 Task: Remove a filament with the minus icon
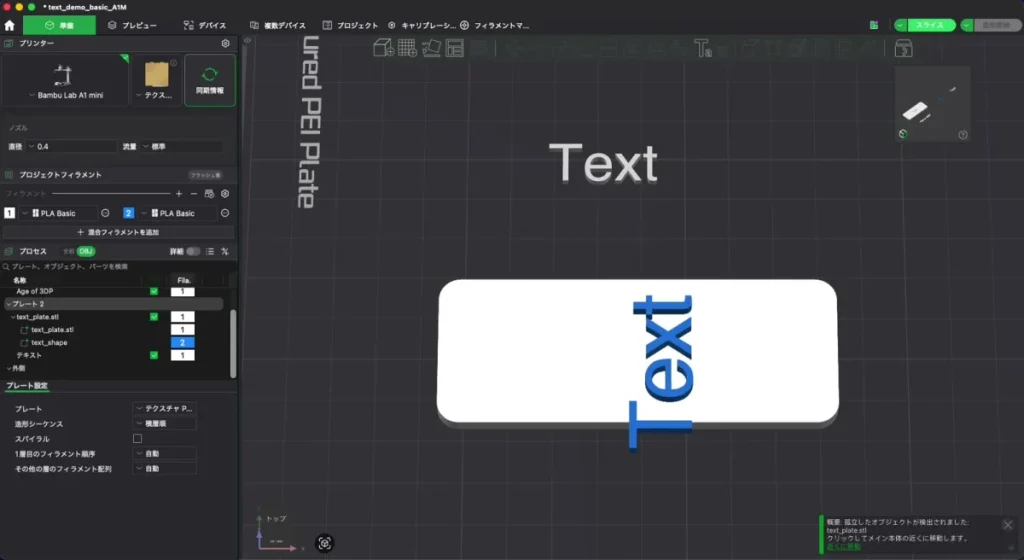click(194, 194)
